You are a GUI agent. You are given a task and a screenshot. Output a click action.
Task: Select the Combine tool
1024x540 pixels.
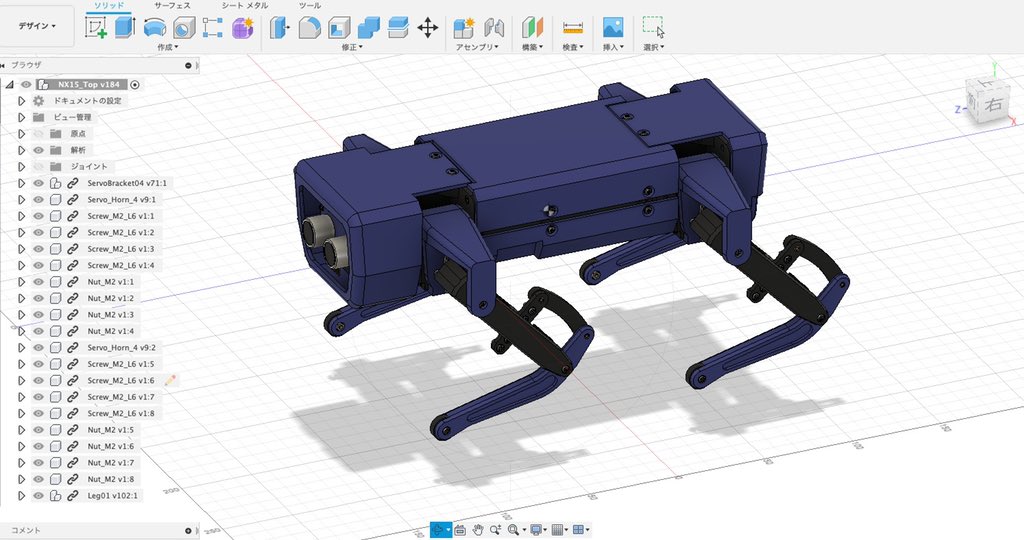coord(368,27)
